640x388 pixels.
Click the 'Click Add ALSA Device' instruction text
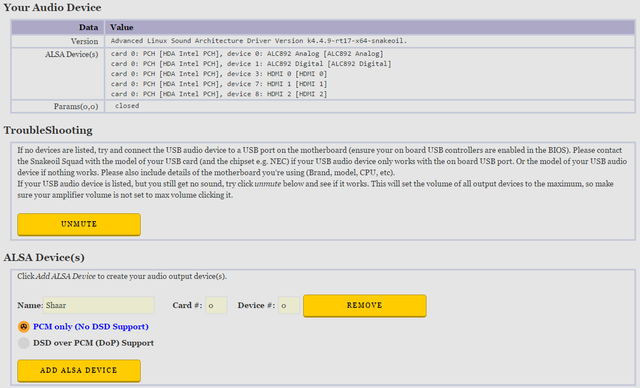click(x=122, y=276)
